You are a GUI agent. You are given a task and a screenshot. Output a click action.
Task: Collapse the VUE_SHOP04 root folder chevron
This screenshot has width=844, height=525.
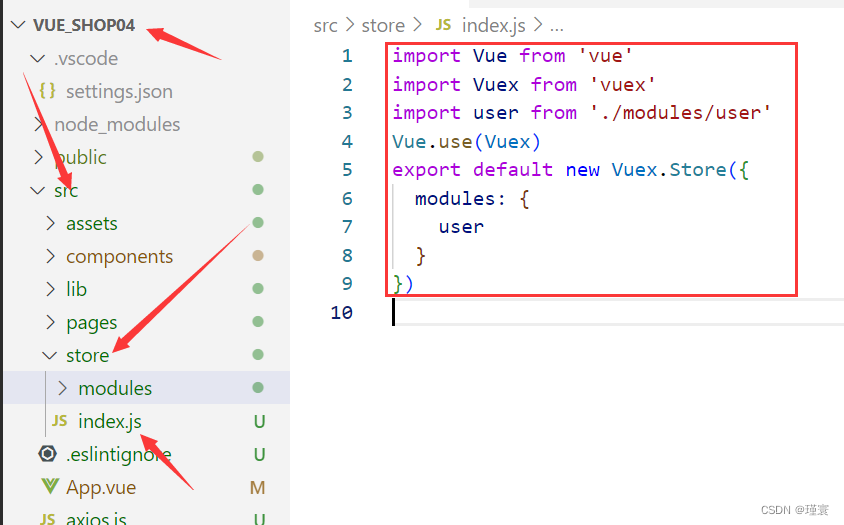point(18,25)
